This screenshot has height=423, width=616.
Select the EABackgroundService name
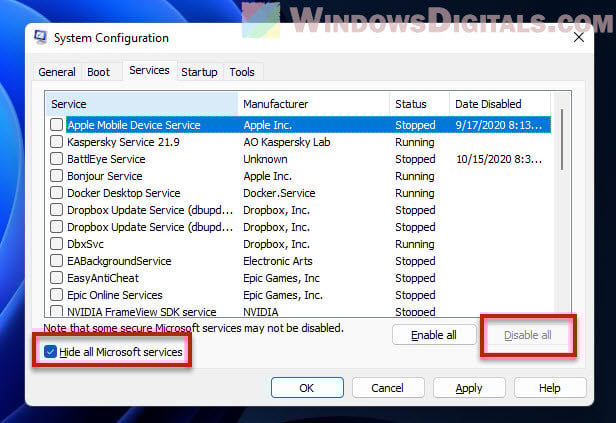click(119, 261)
